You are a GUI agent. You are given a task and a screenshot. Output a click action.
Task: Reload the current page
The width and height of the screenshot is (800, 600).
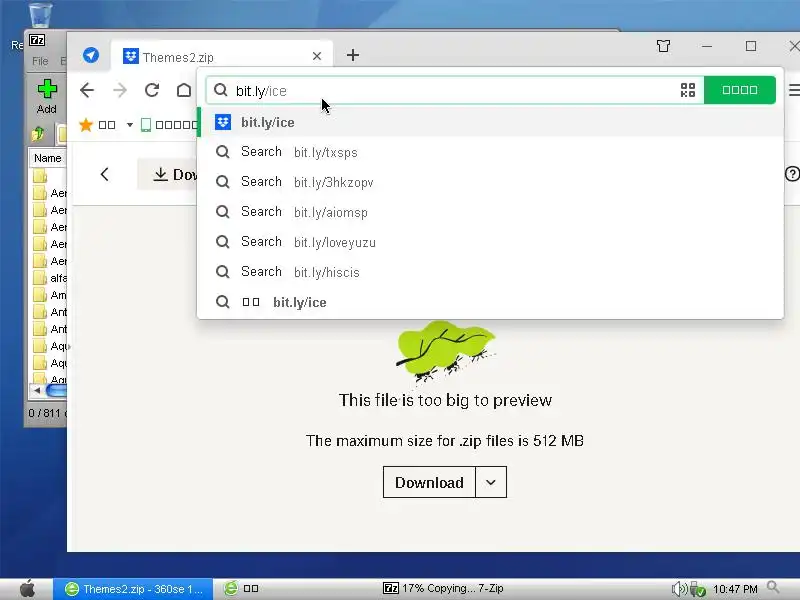[x=152, y=90]
